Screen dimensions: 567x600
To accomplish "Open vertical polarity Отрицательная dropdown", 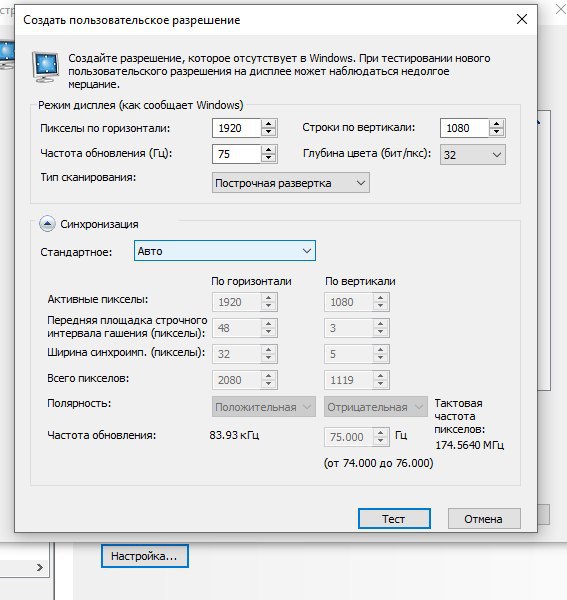I will click(x=375, y=406).
